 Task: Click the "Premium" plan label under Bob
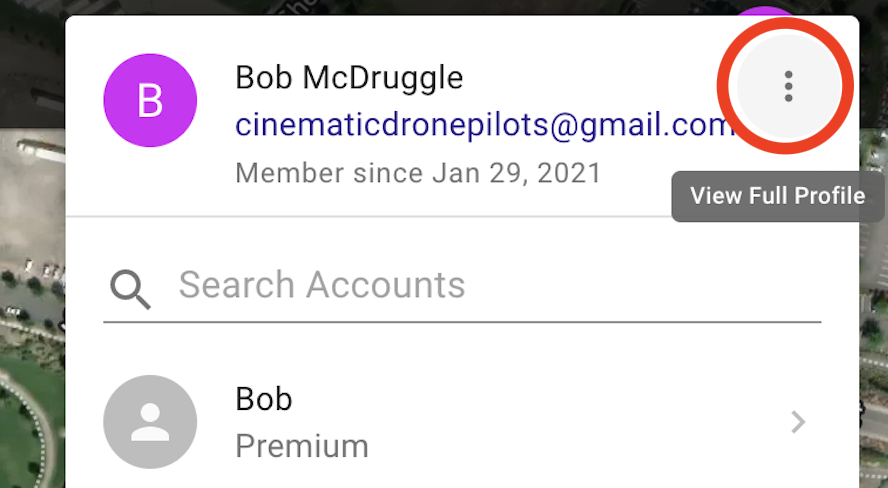click(302, 446)
